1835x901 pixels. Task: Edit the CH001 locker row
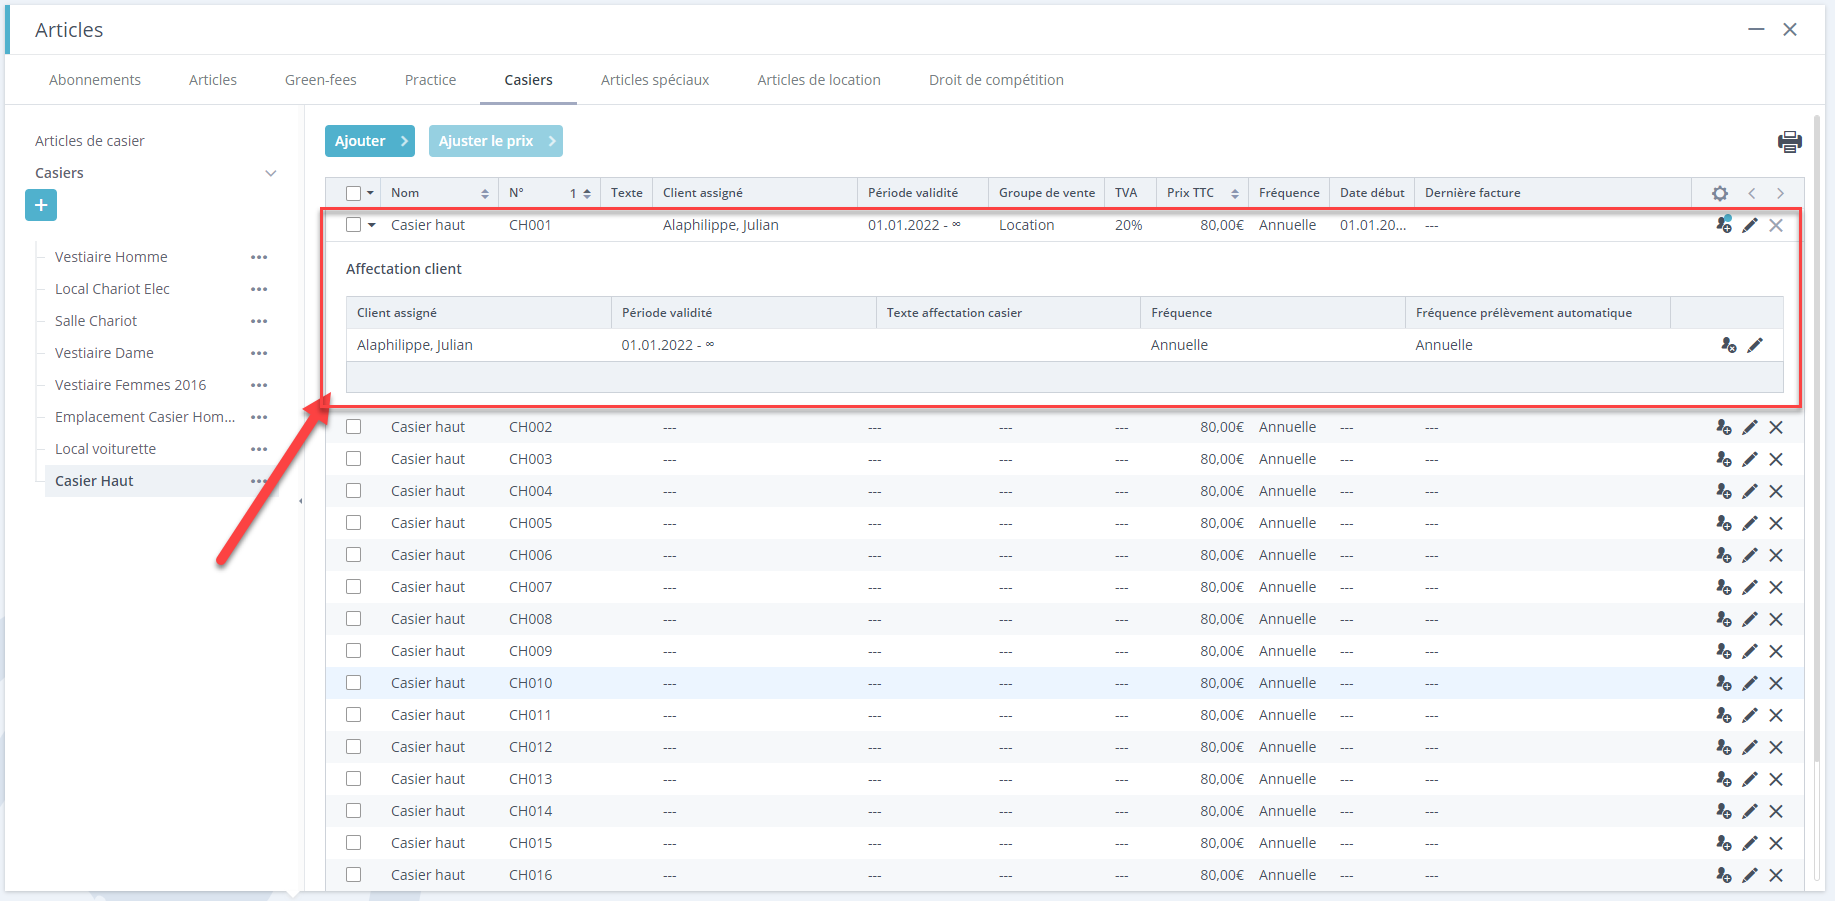(x=1750, y=225)
